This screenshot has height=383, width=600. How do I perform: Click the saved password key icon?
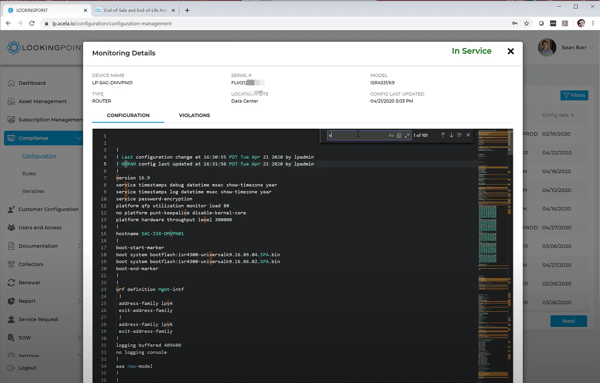[x=515, y=23]
